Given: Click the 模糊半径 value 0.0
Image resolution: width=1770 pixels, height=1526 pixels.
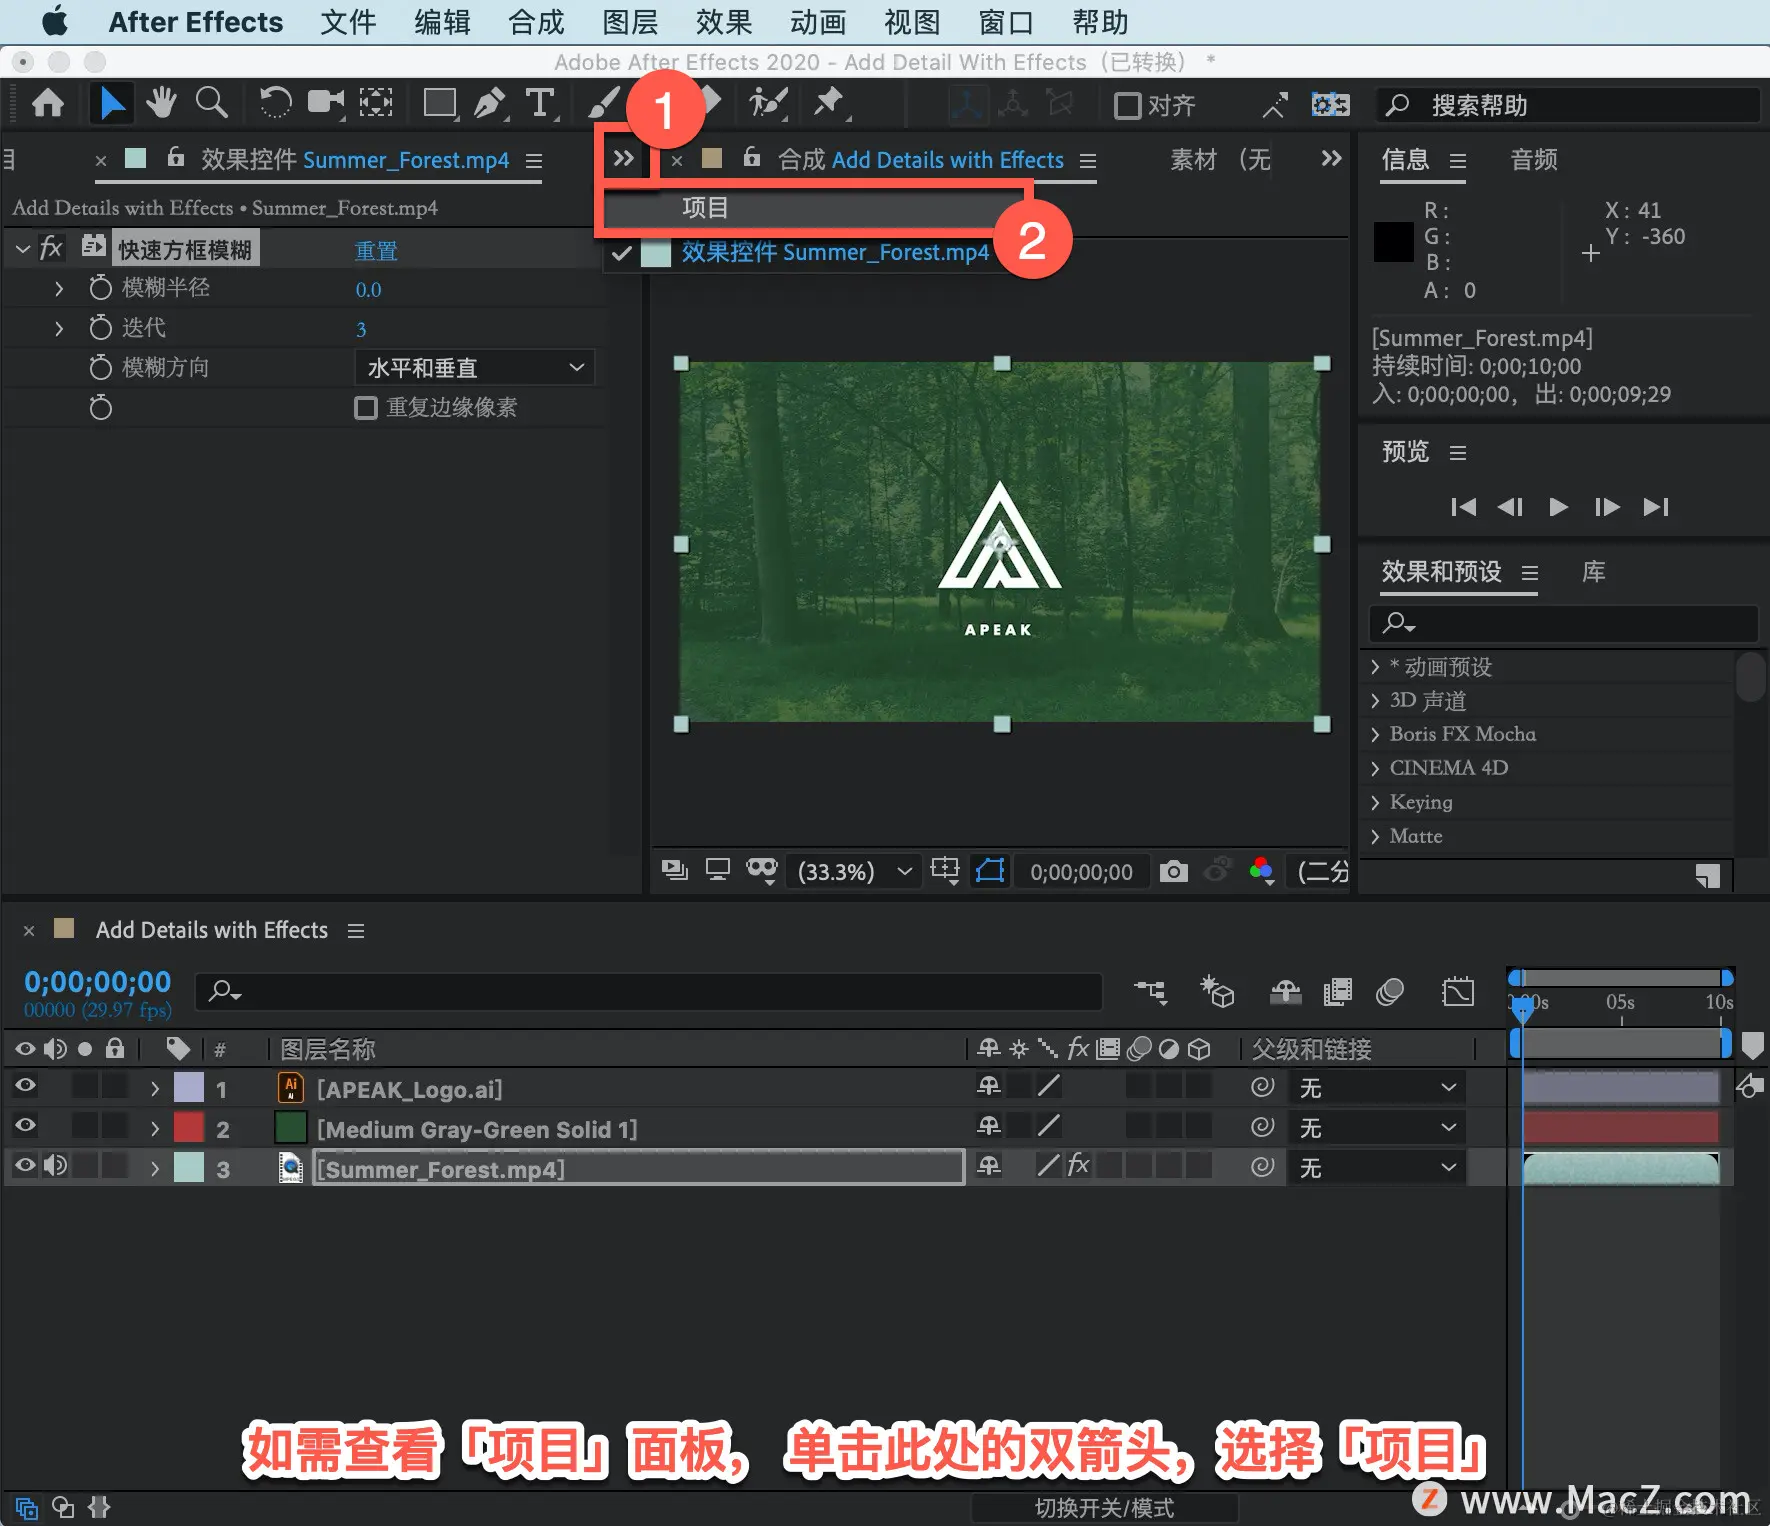Looking at the screenshot, I should point(368,290).
